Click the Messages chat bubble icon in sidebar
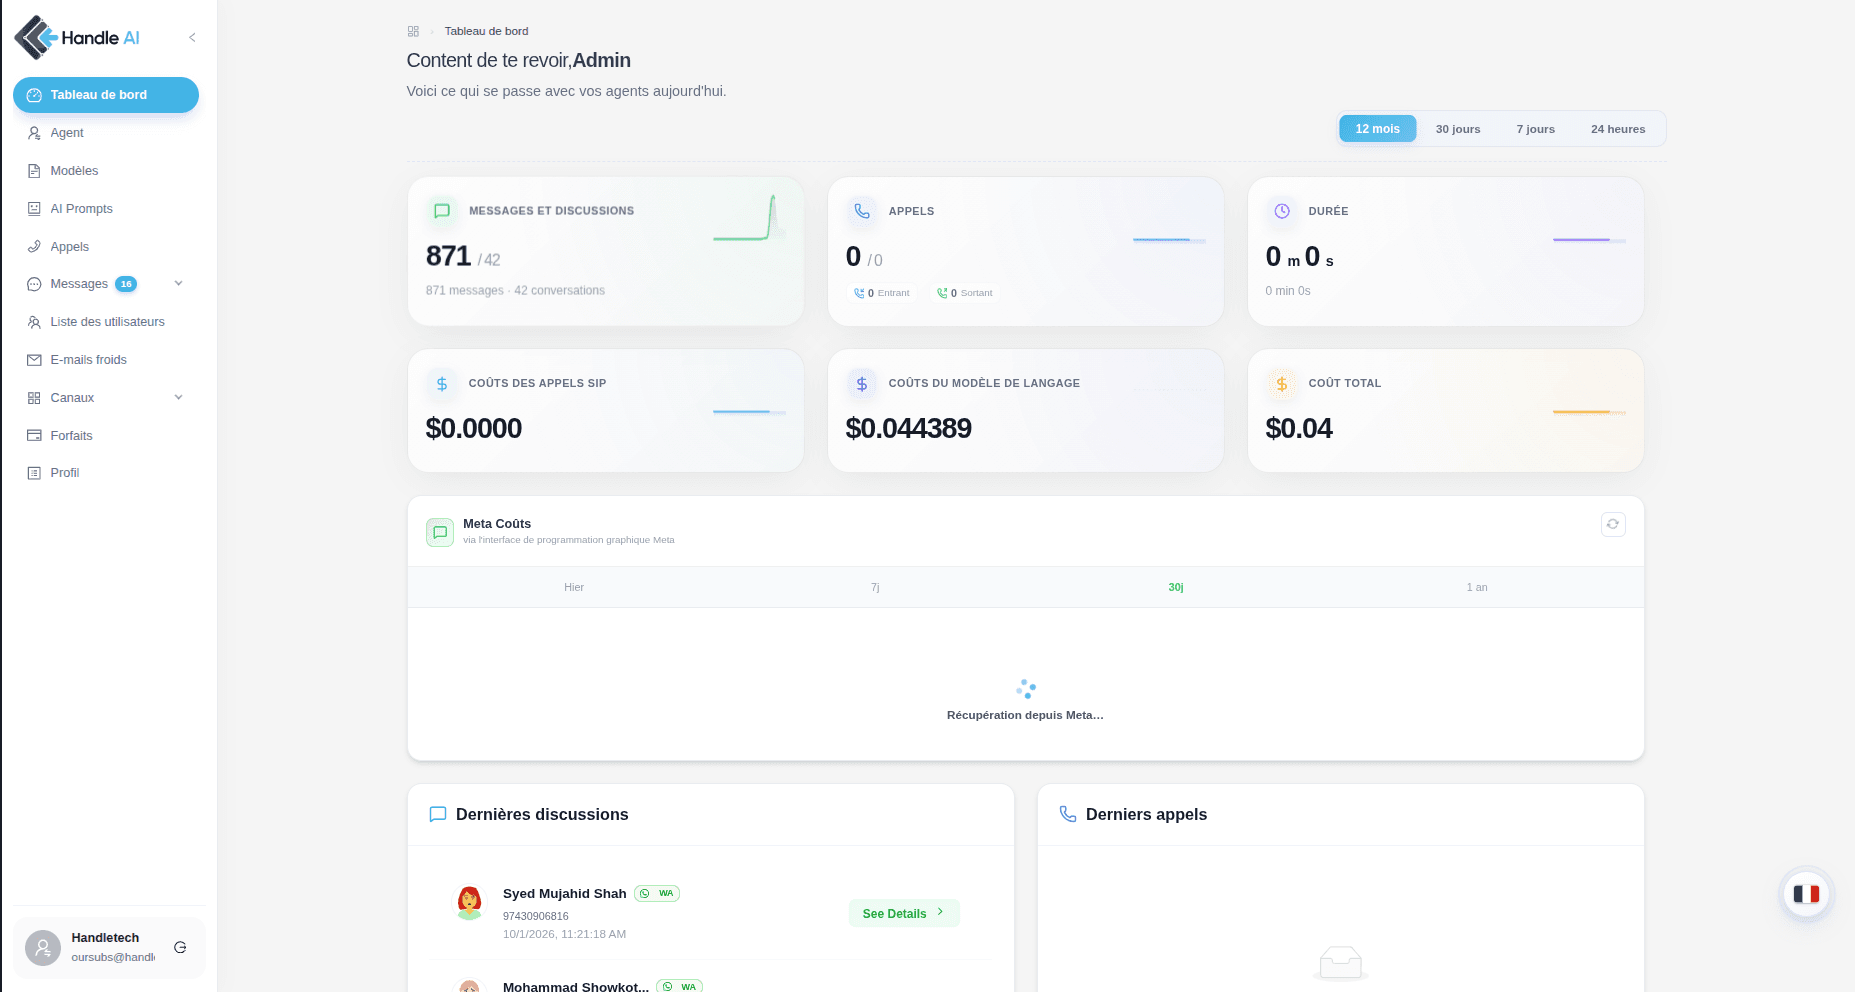 [34, 284]
